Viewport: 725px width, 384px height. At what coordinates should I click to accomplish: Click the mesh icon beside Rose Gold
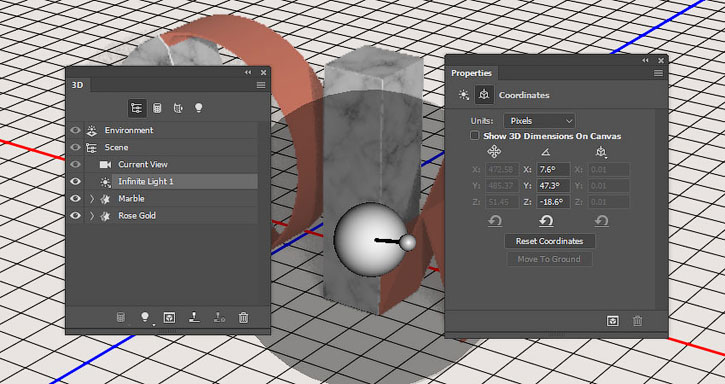pyautogui.click(x=105, y=216)
